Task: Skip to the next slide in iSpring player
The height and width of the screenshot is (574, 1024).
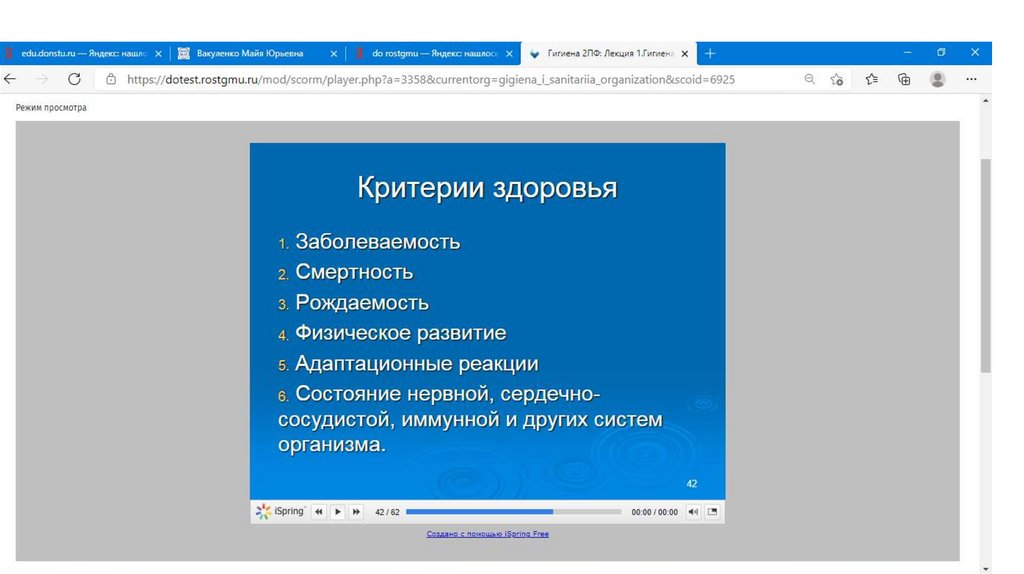Action: pyautogui.click(x=356, y=512)
